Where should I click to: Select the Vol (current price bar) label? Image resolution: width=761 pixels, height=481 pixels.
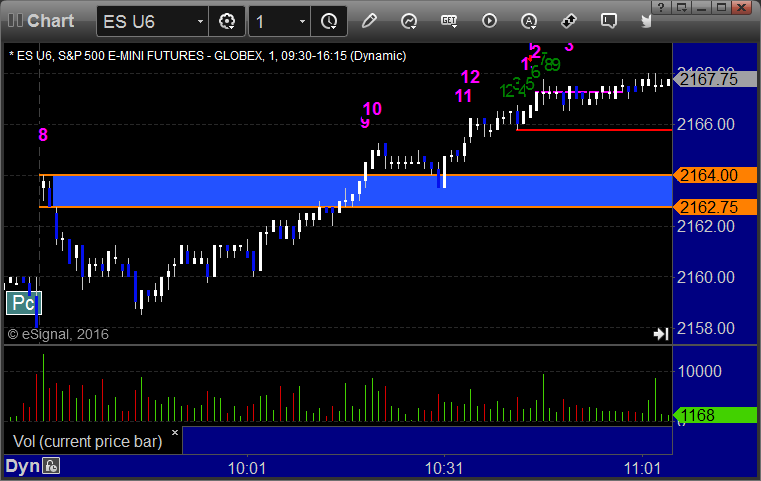[87, 441]
